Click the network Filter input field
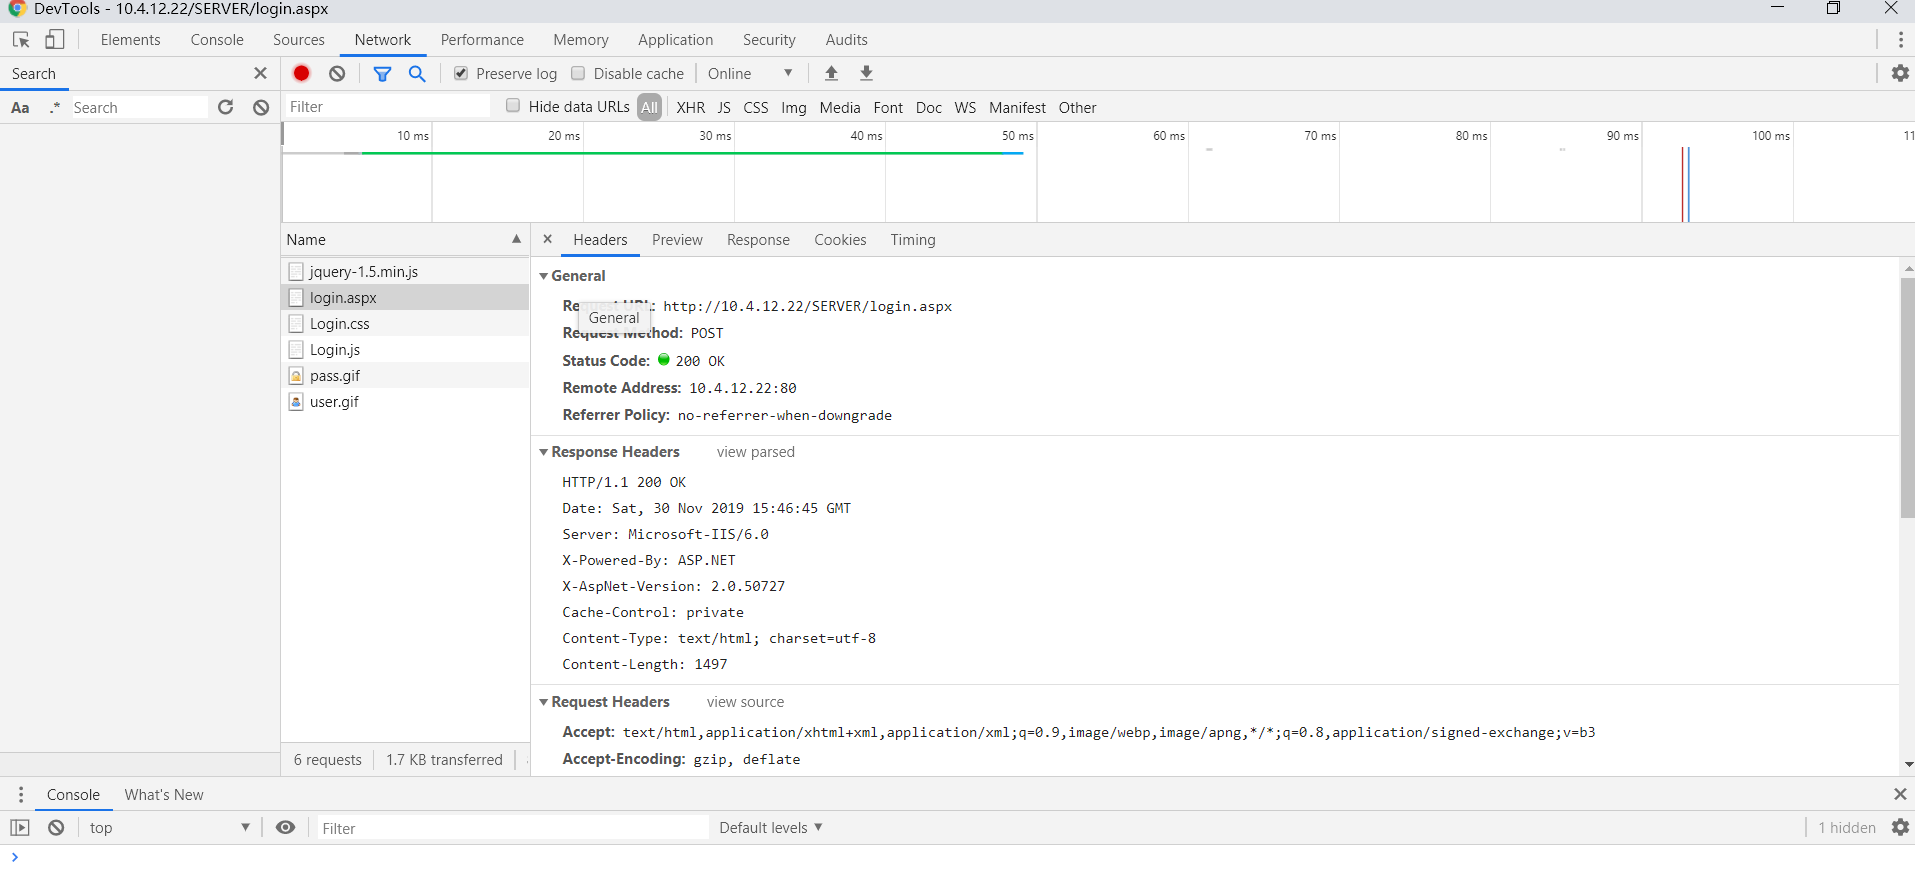 pyautogui.click(x=387, y=107)
